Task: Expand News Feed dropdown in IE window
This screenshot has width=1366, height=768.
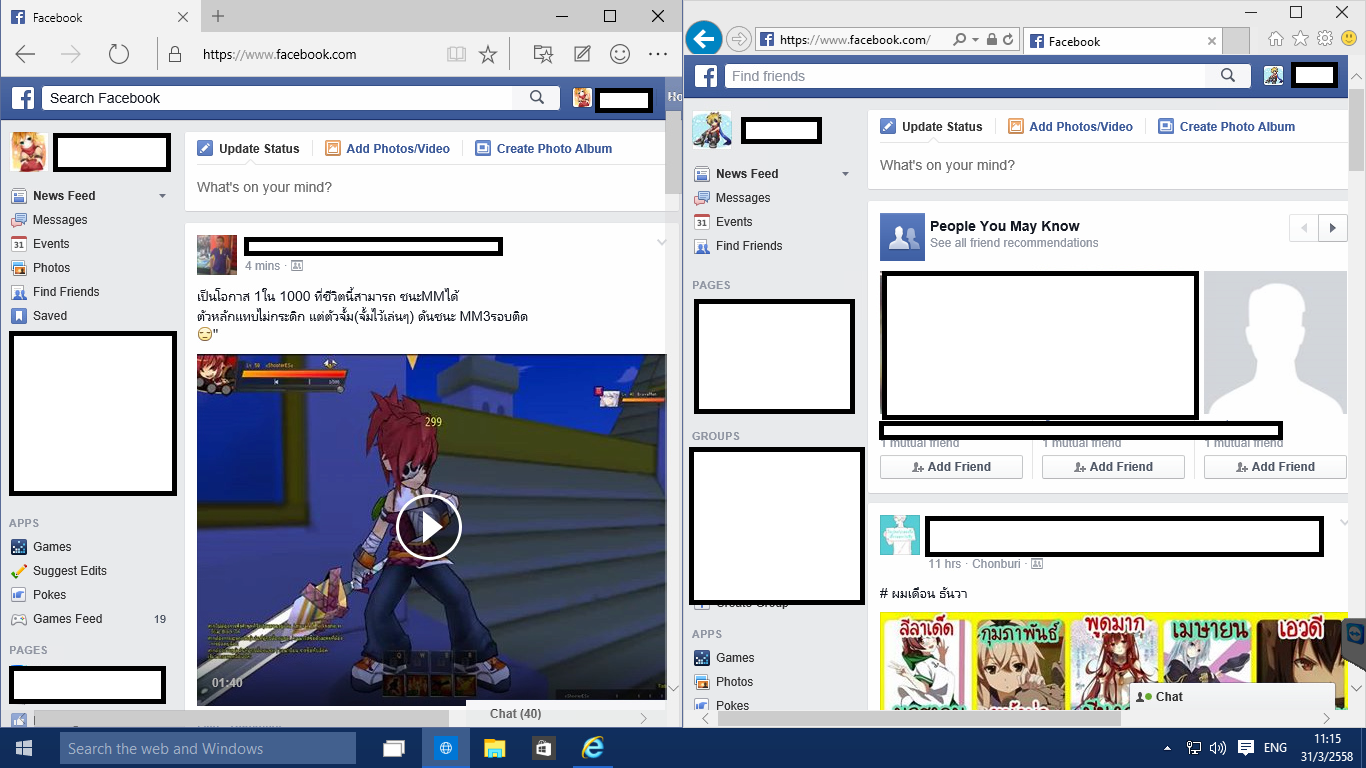Action: pyautogui.click(x=845, y=174)
